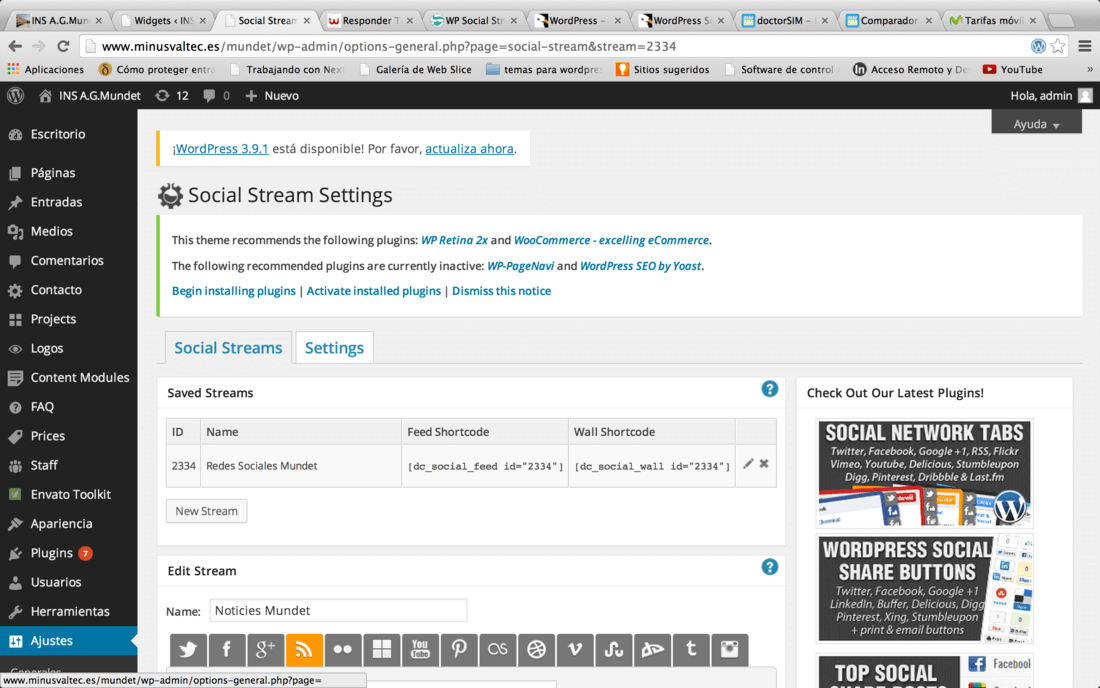1100x688 pixels.
Task: Click the WordPress logo in admin bar
Action: [15, 95]
